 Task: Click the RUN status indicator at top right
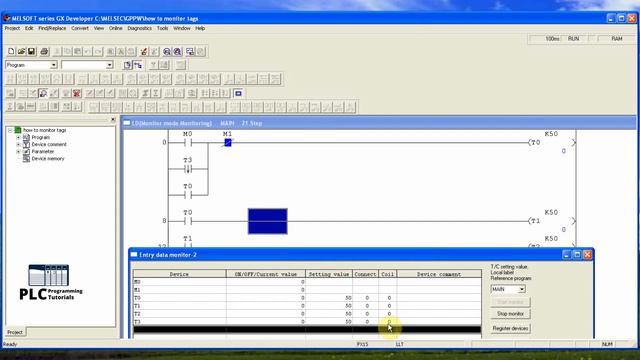[573, 39]
